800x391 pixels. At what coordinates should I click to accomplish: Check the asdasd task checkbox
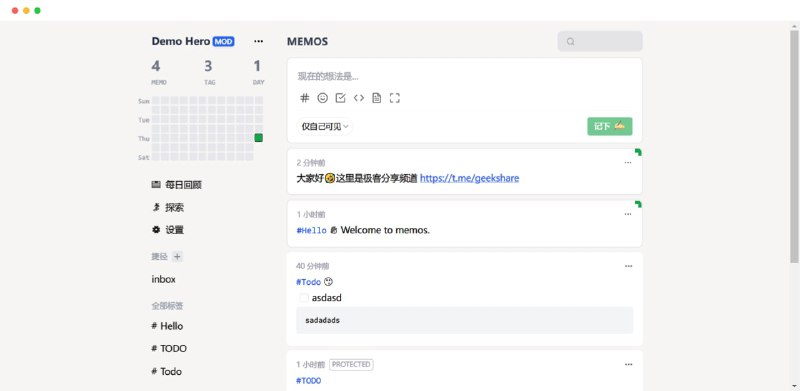tap(304, 298)
